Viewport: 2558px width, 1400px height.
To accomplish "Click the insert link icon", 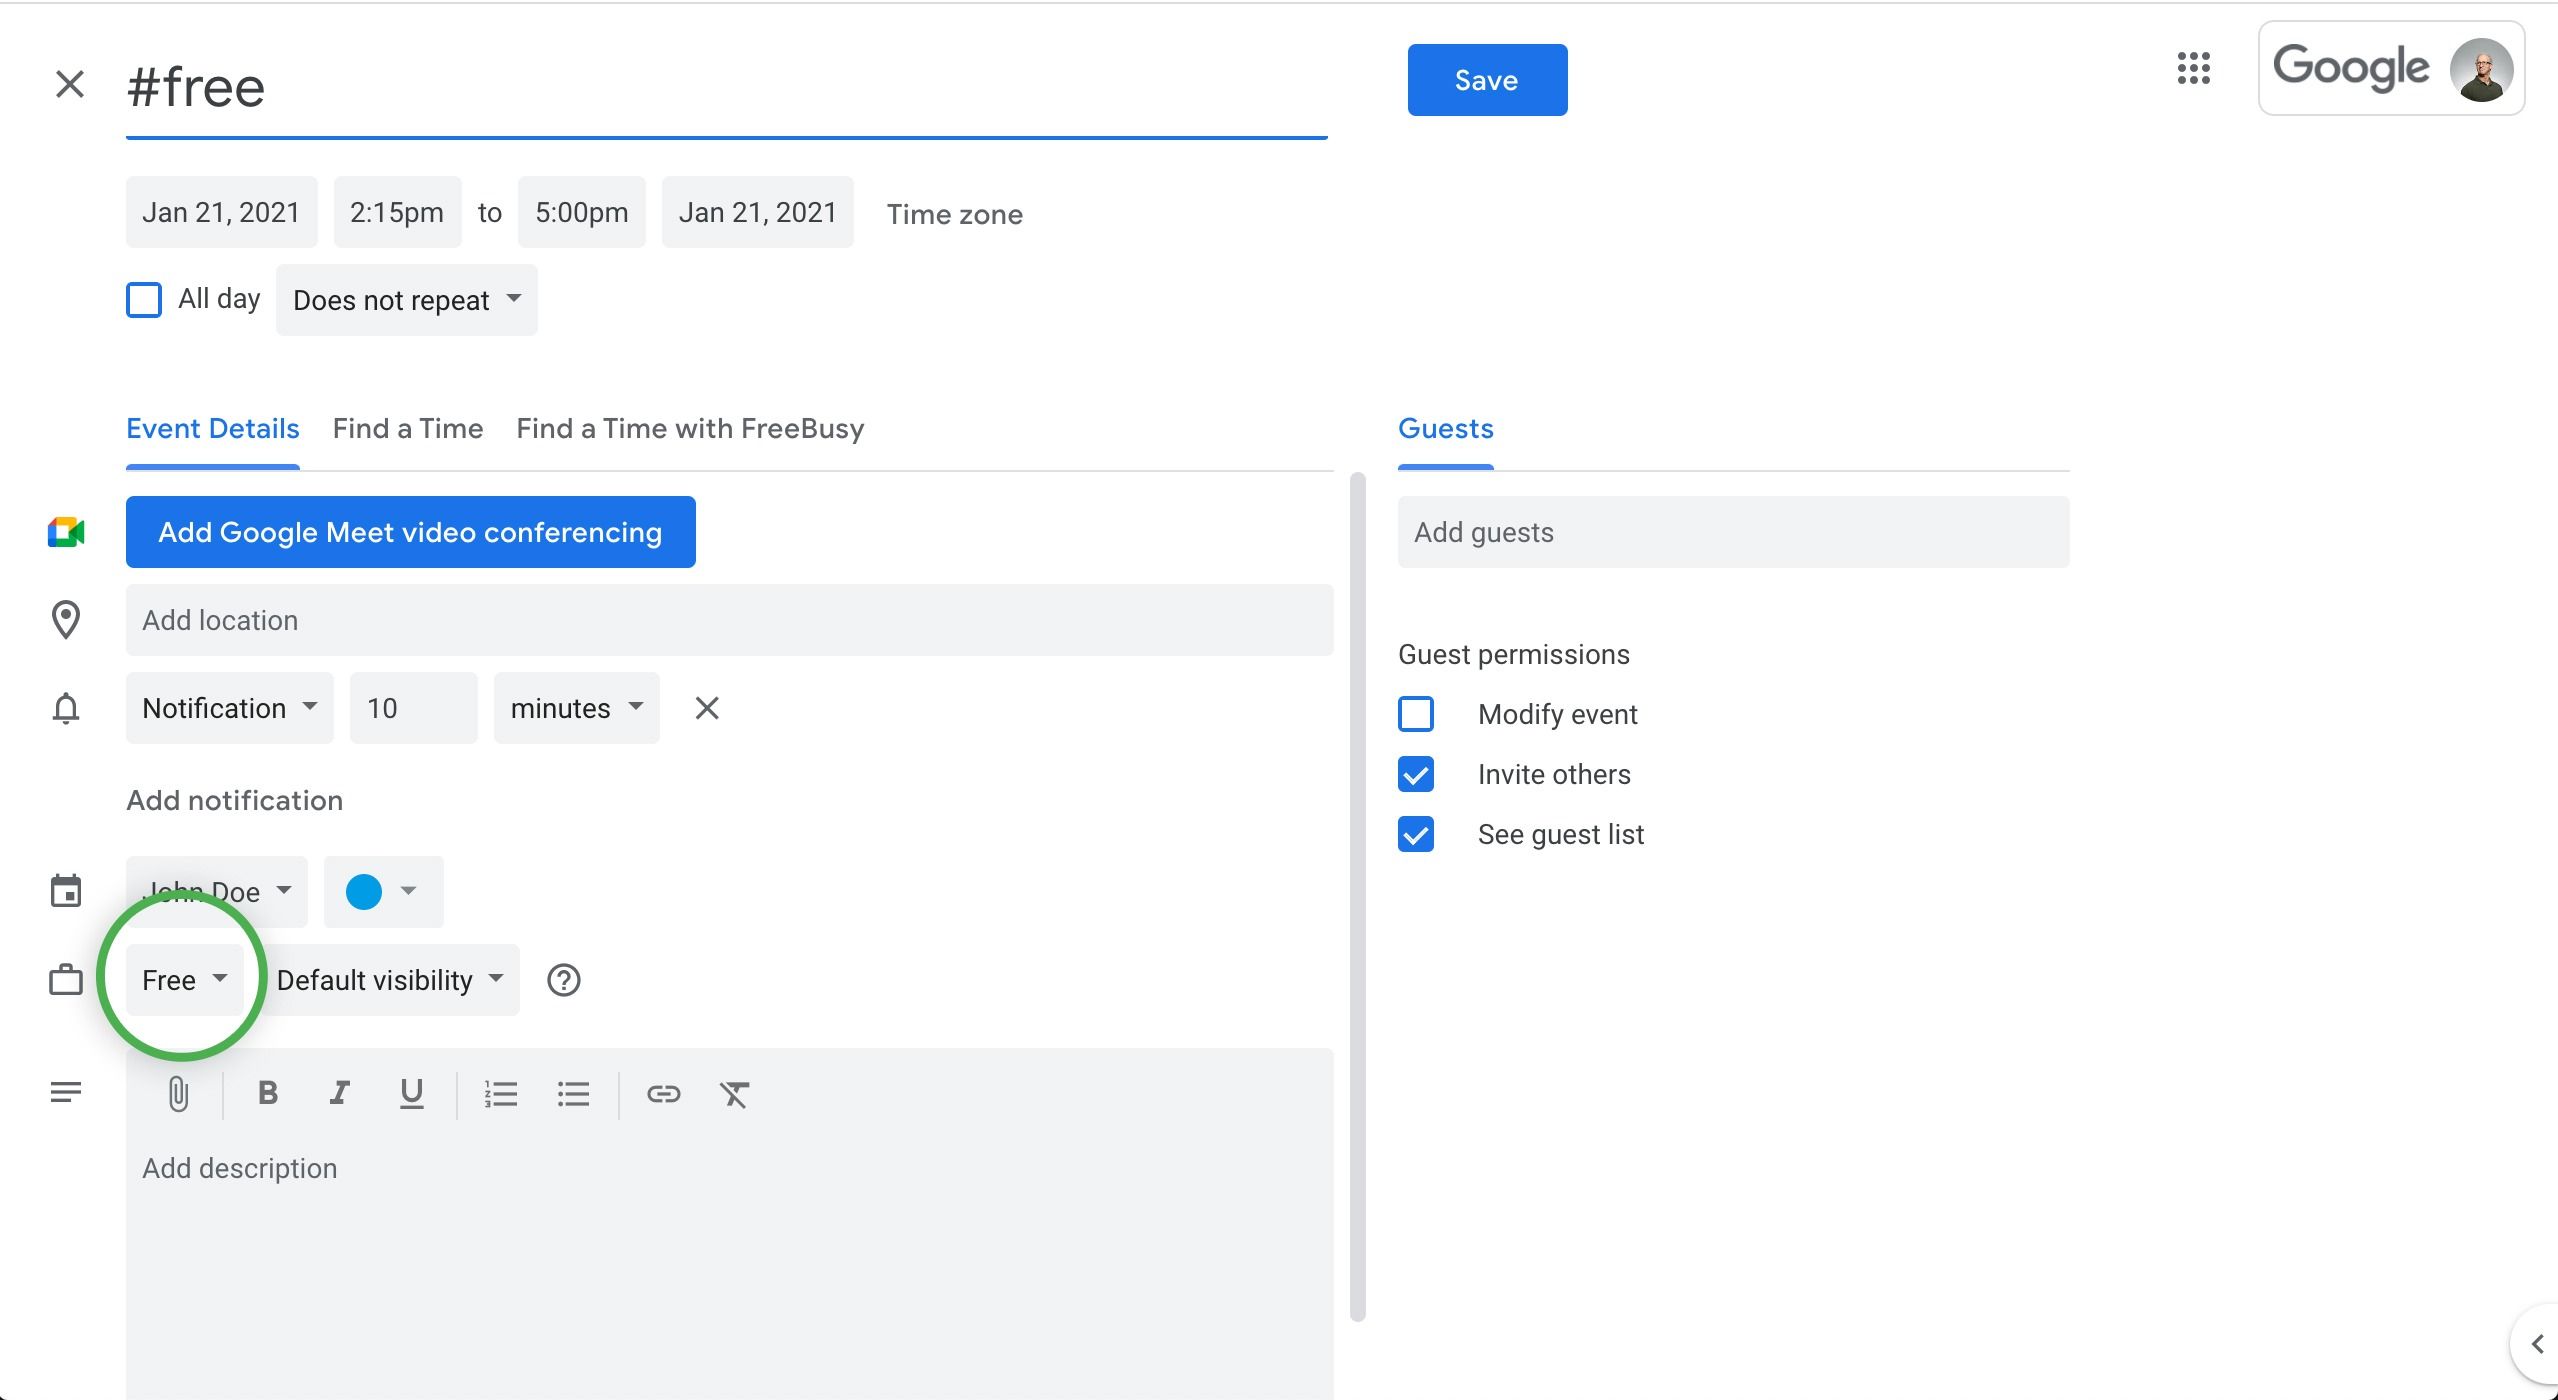I will tap(663, 1094).
